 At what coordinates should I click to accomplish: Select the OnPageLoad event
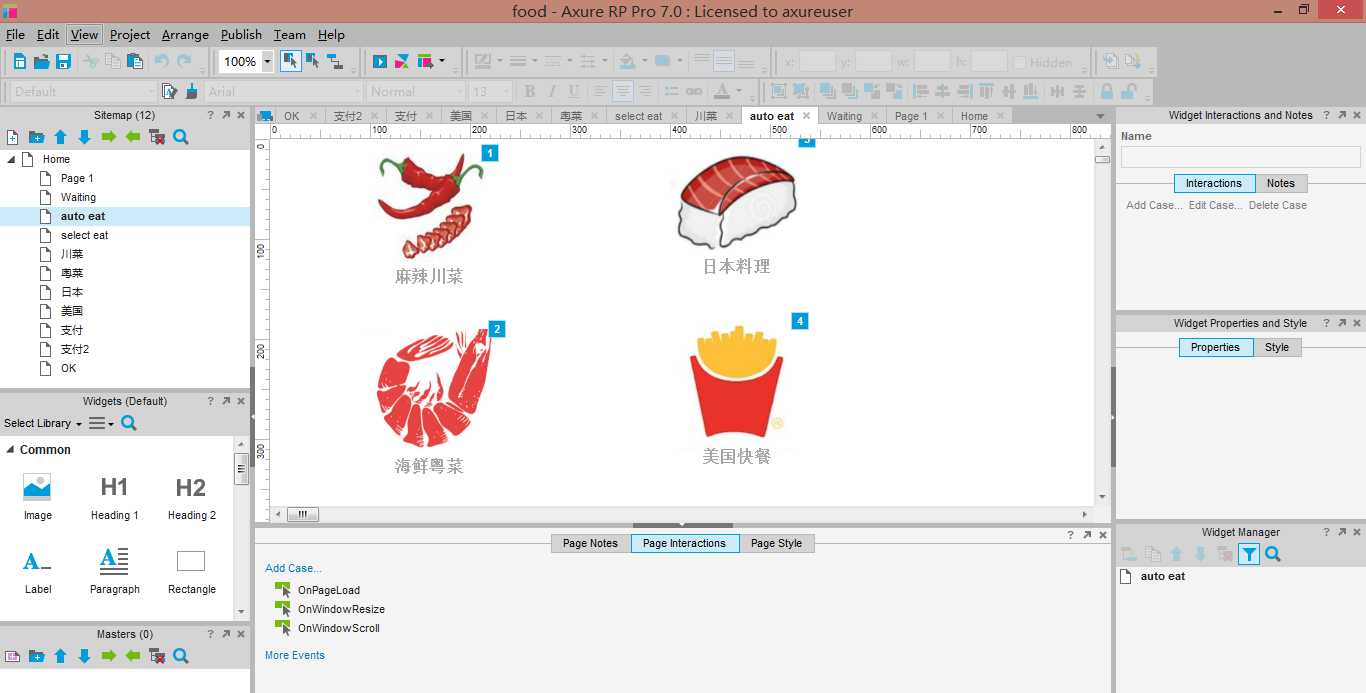tap(328, 590)
